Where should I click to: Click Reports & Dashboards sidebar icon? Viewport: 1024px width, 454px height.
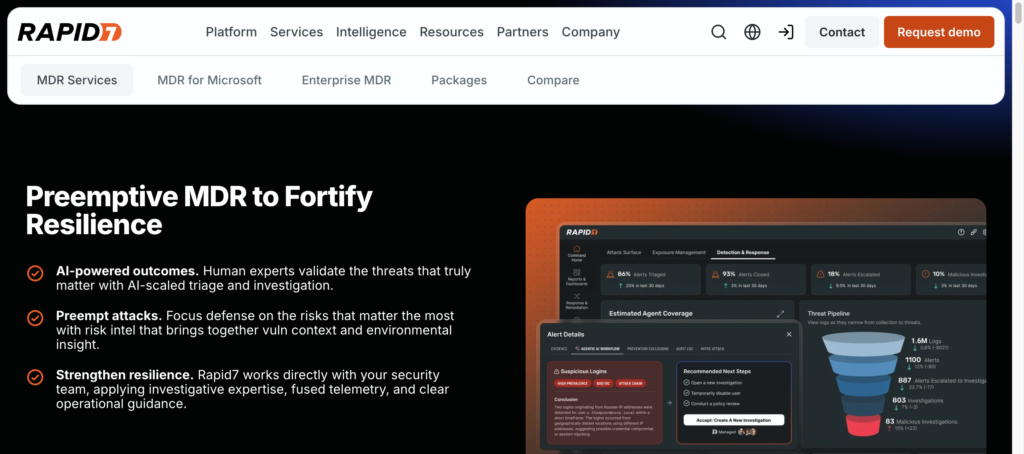pyautogui.click(x=577, y=272)
